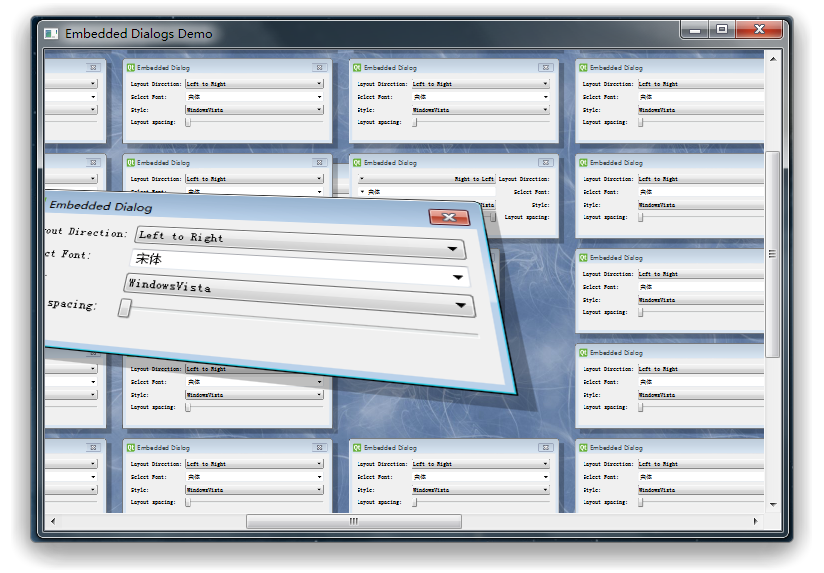Close the mirrored Right to Left dialog
Viewport: 824px width, 573px height.
pos(545,163)
